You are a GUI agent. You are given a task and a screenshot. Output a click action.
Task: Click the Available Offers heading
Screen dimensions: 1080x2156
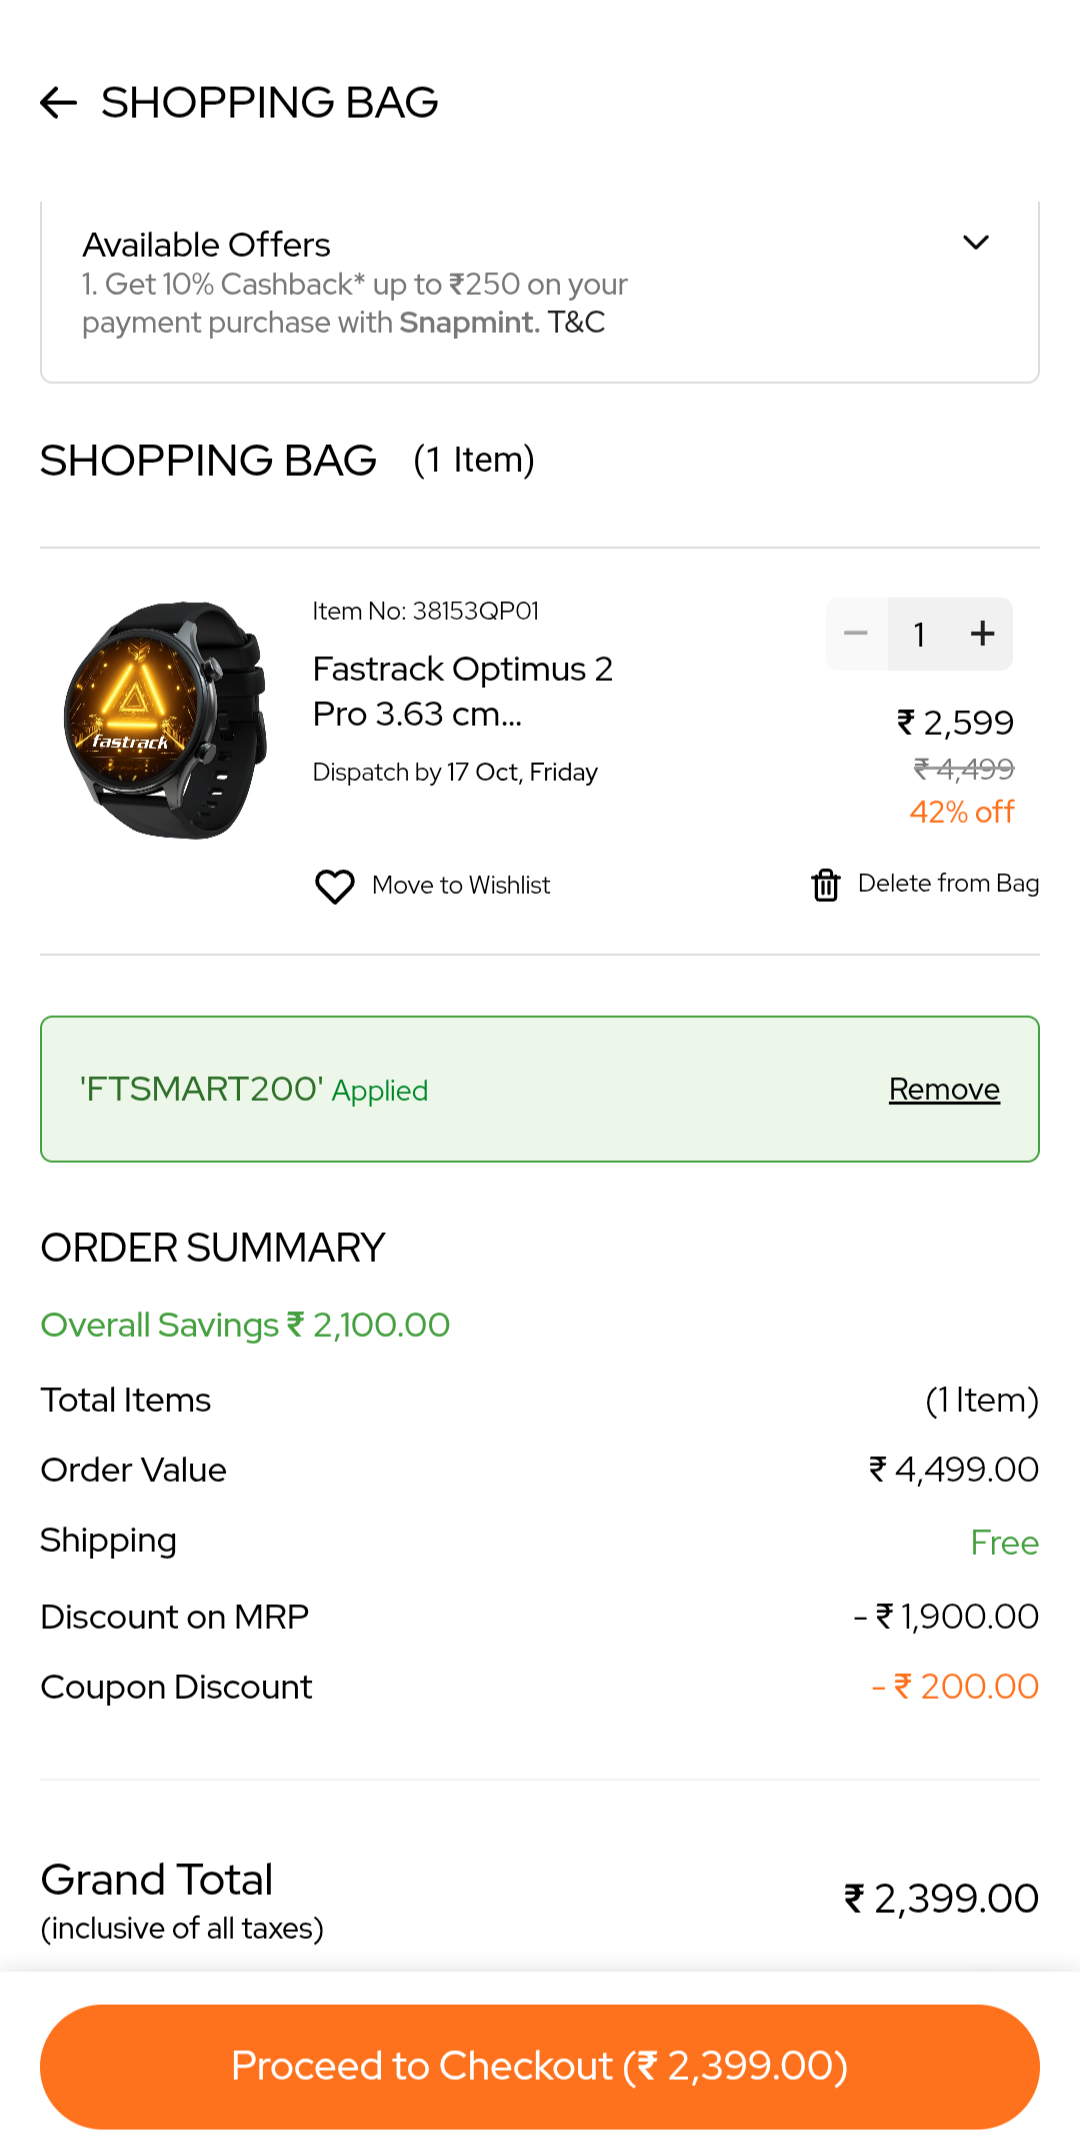coord(206,244)
